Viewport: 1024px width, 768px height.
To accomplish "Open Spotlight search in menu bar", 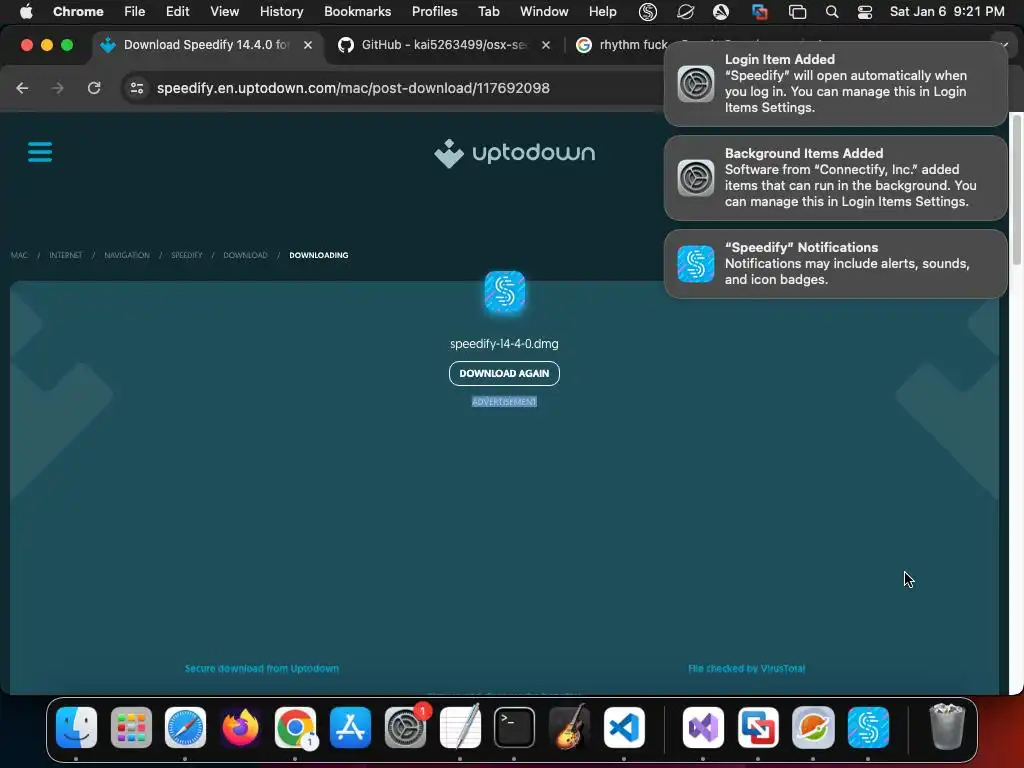I will pos(831,12).
